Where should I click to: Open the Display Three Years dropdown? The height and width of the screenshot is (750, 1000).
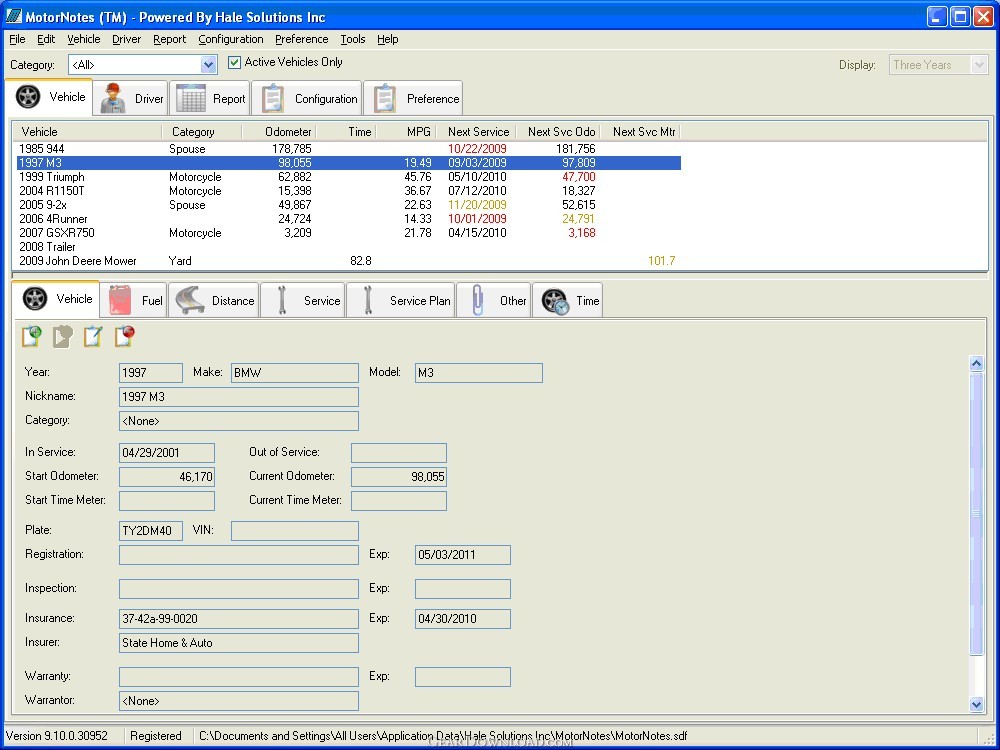[x=979, y=64]
